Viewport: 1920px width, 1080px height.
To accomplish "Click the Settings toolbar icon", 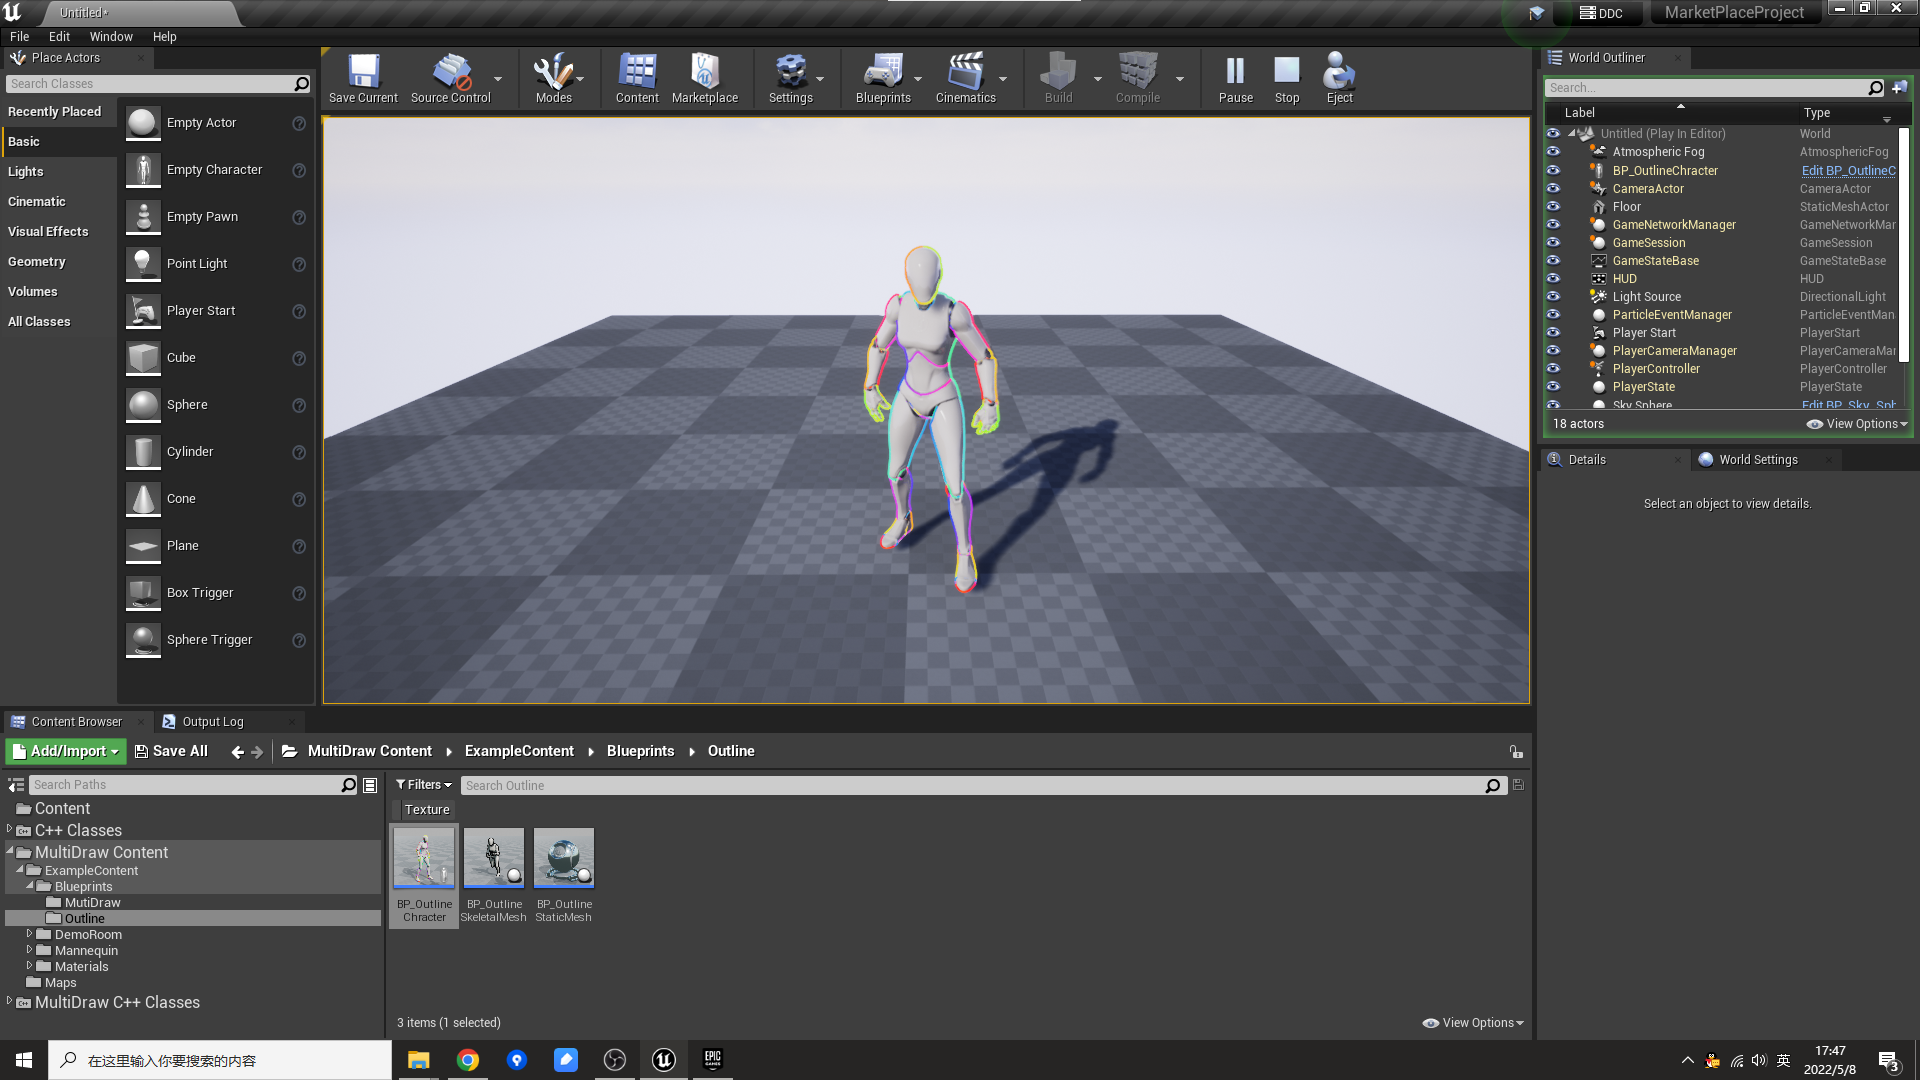I will tap(790, 77).
